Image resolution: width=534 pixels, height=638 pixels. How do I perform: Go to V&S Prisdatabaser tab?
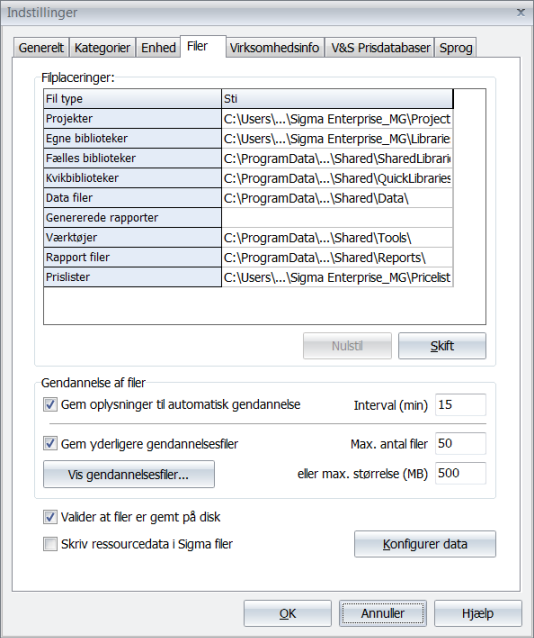coord(380,48)
